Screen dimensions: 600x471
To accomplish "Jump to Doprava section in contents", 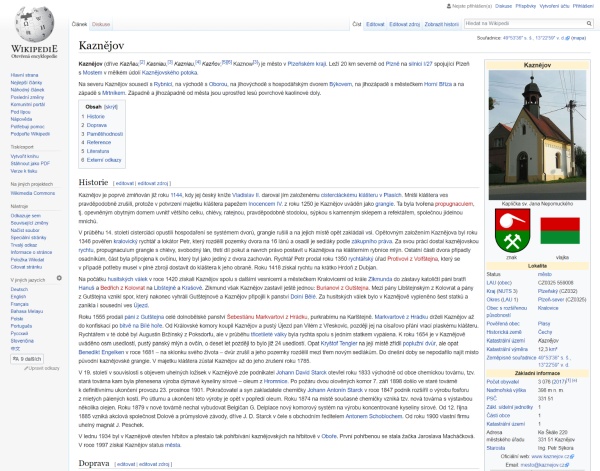I will click(x=97, y=125).
